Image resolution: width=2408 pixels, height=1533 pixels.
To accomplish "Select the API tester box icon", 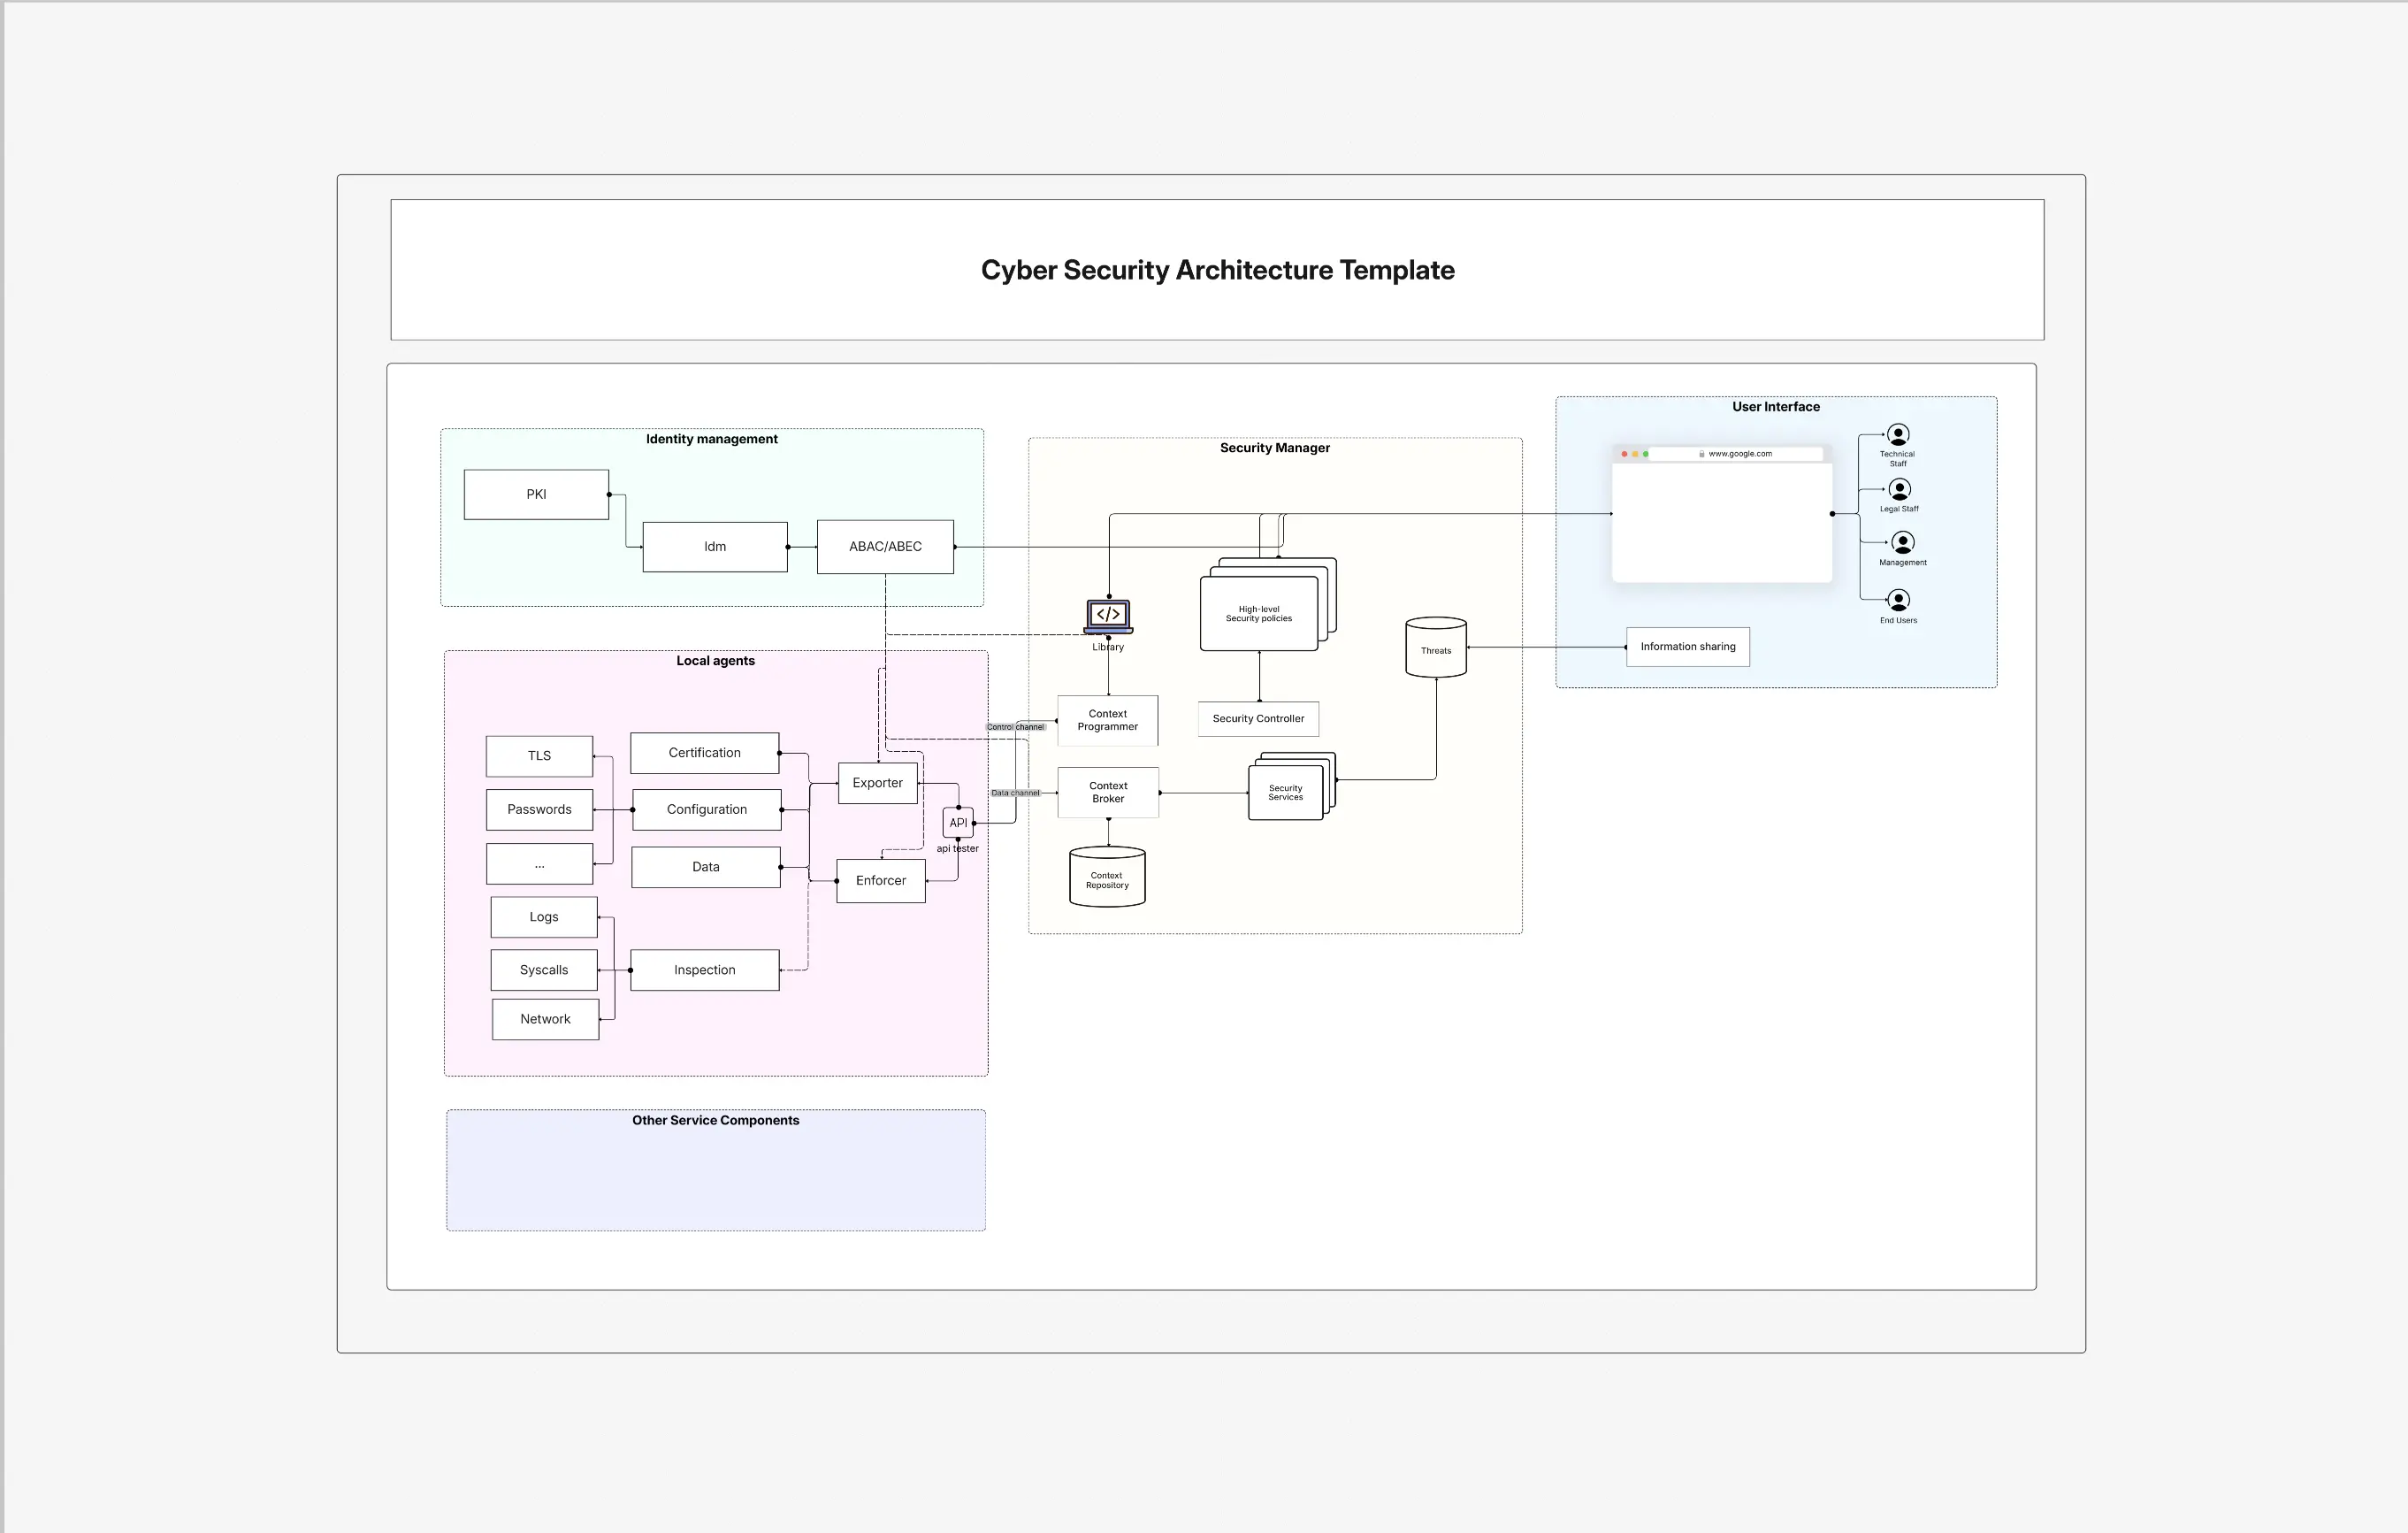I will pyautogui.click(x=958, y=823).
